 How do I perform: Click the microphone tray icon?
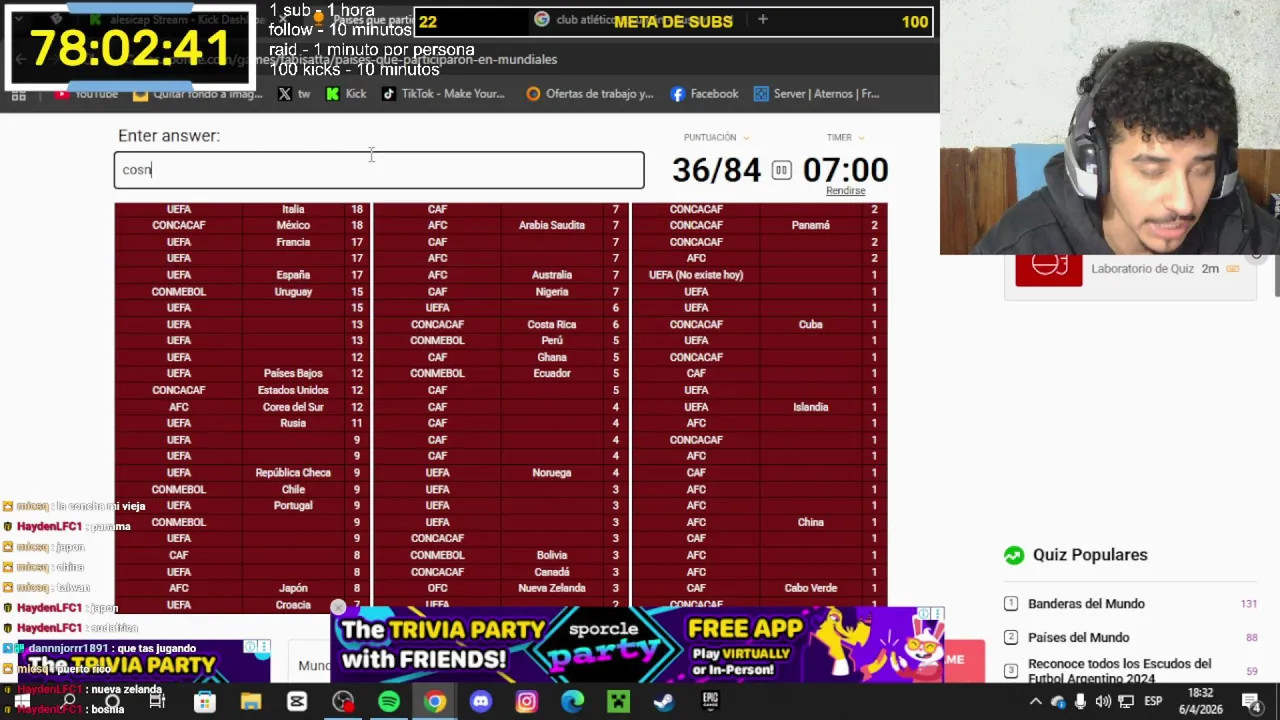1081,702
